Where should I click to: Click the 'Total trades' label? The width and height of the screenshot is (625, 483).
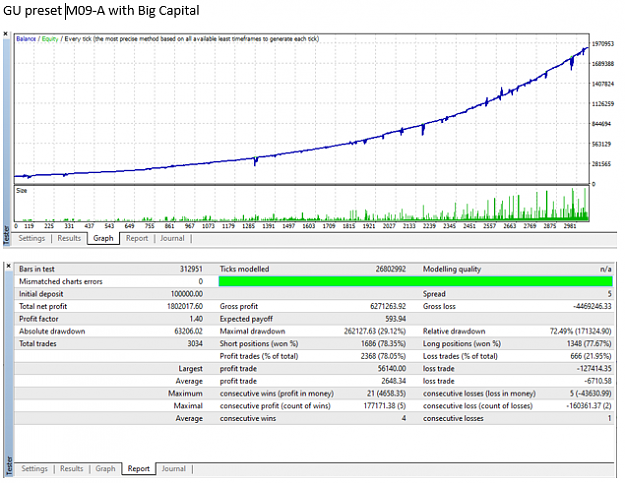(37, 344)
